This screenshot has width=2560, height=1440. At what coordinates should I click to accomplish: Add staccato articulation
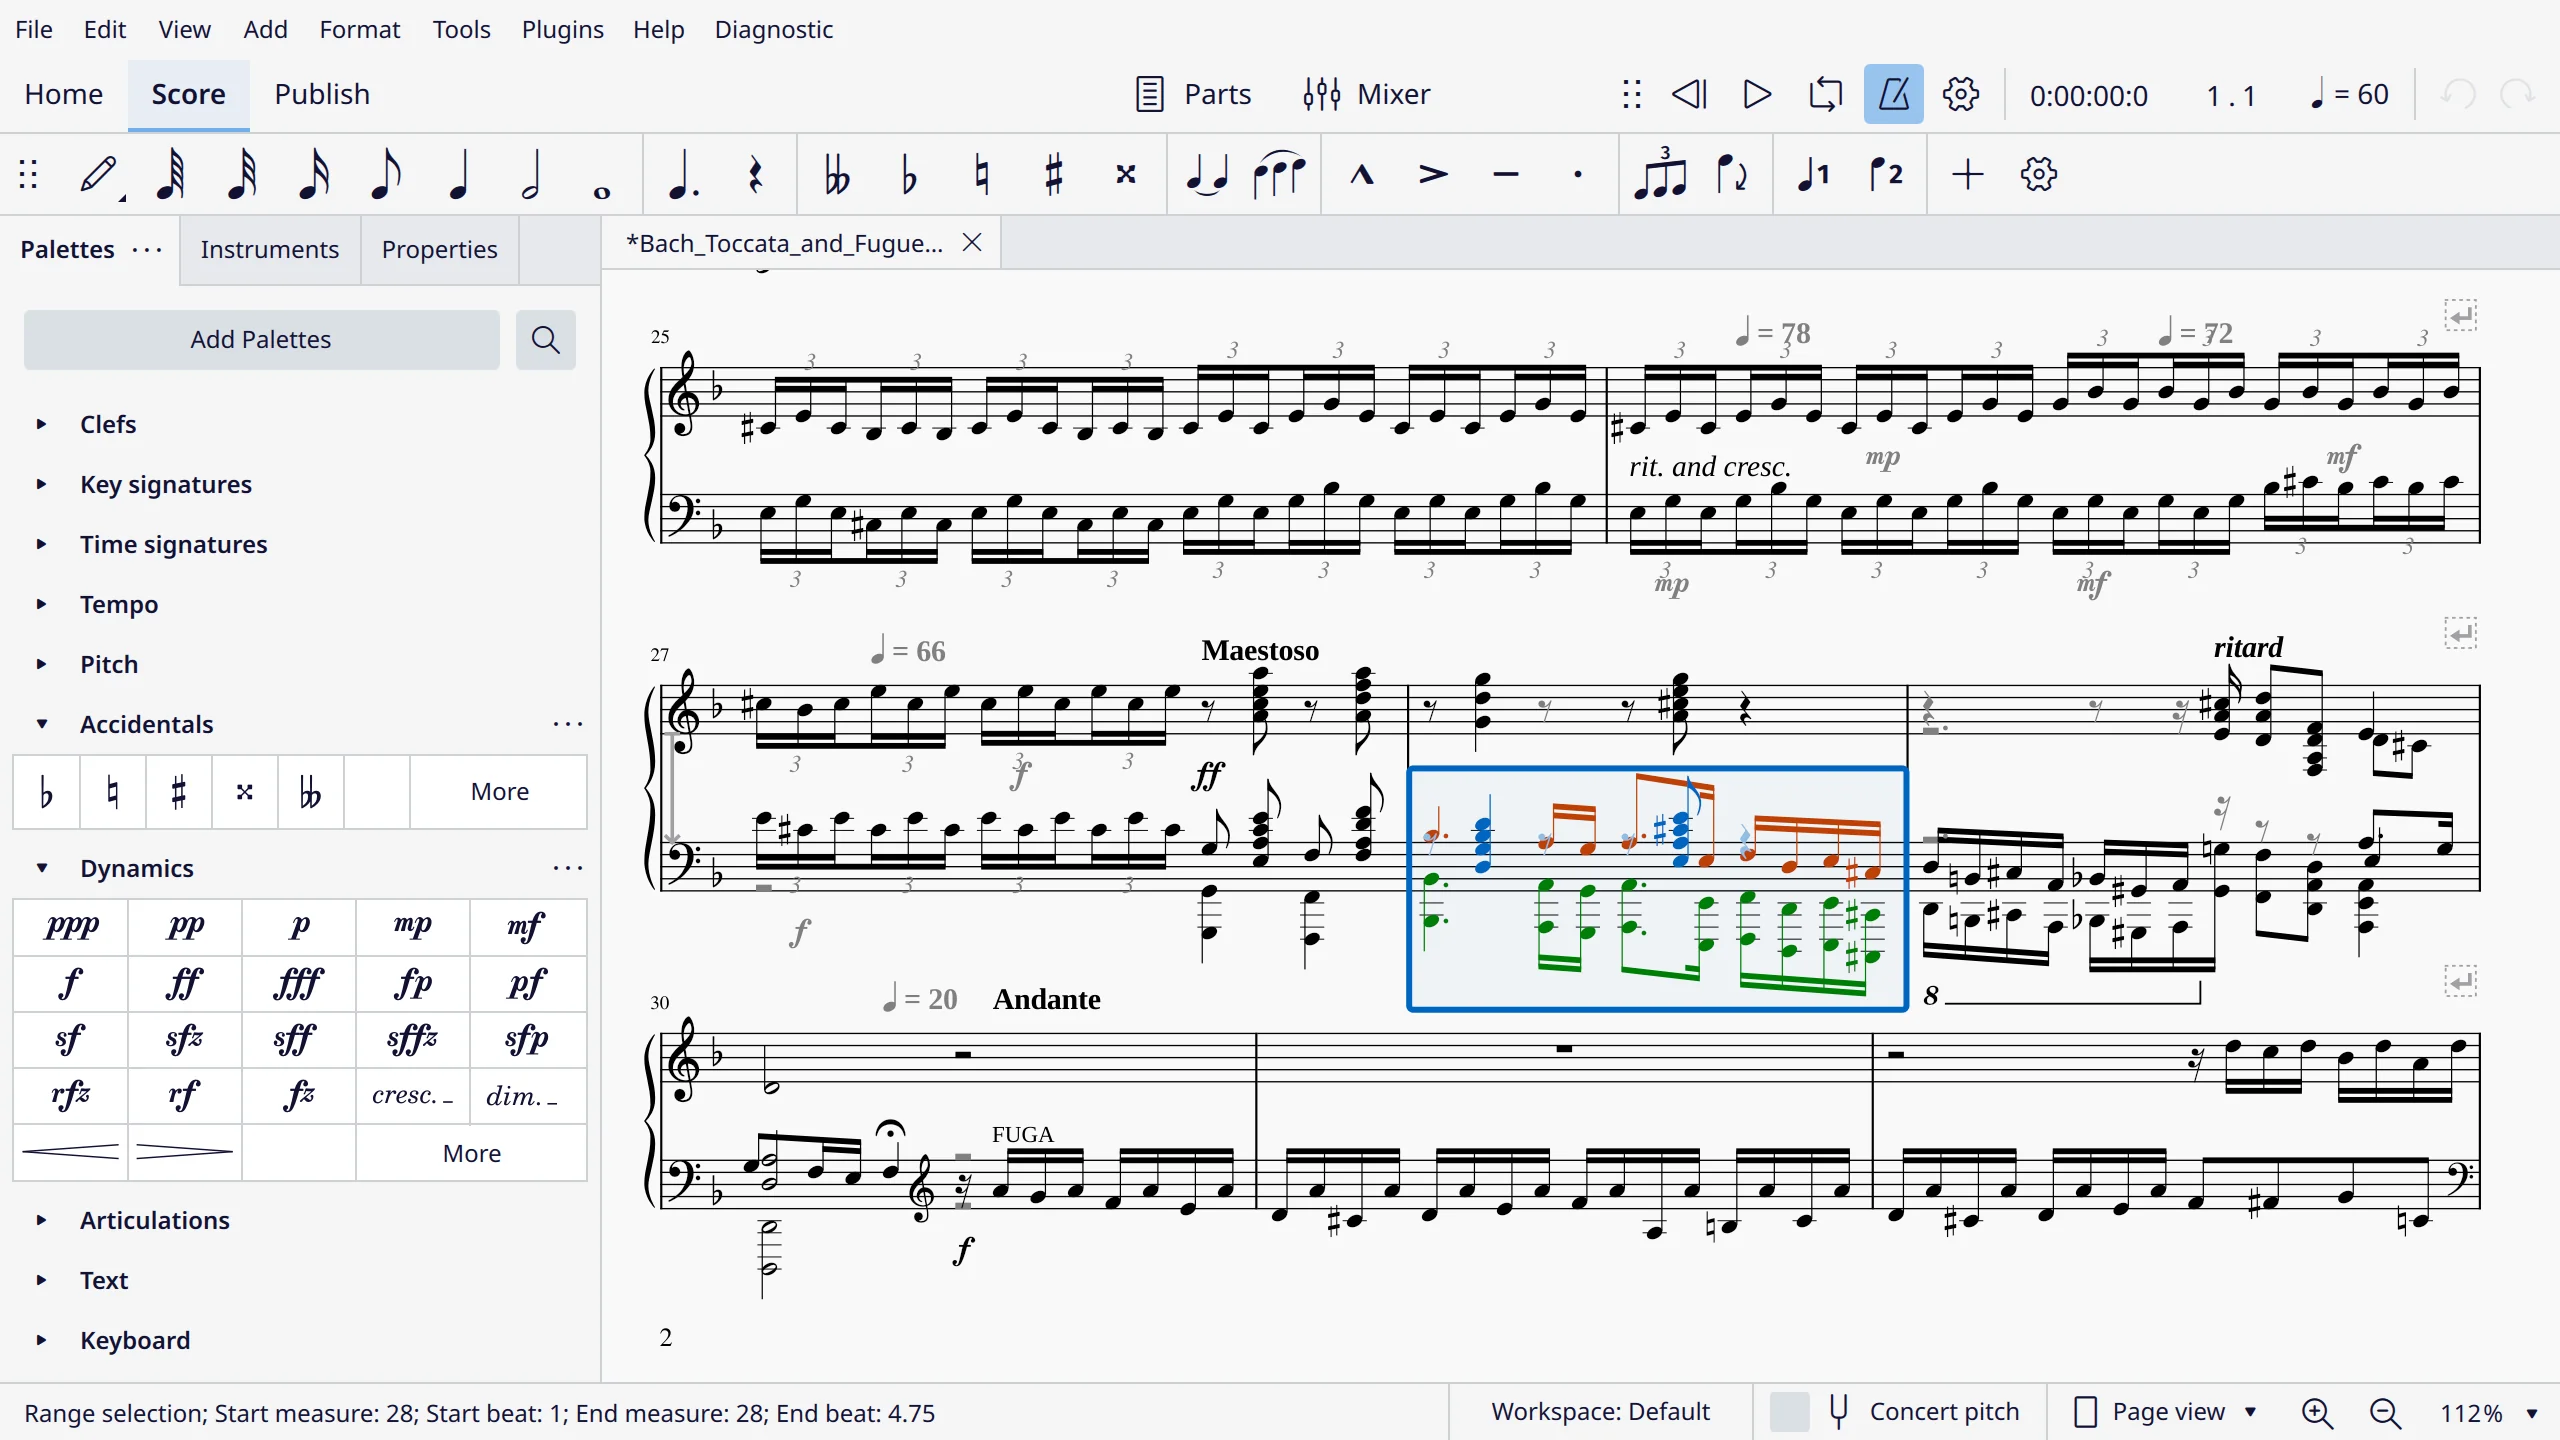[x=1578, y=175]
